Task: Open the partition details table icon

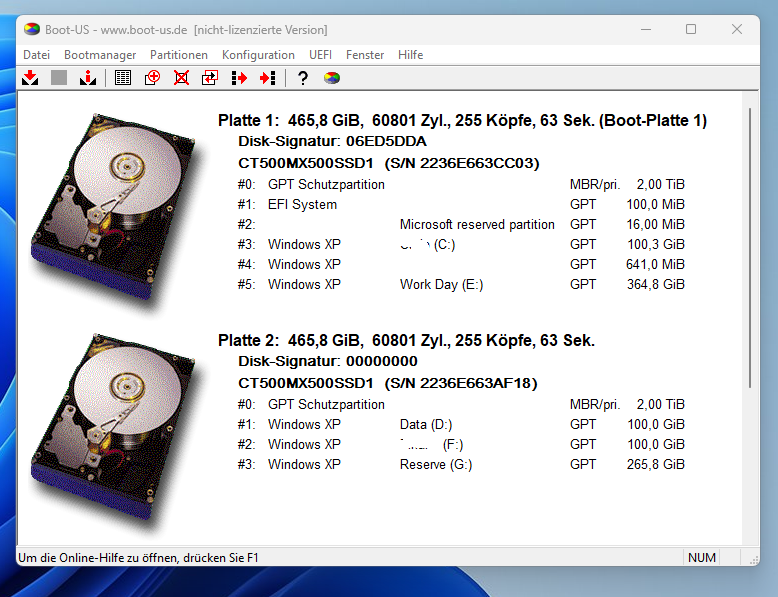Action: pyautogui.click(x=123, y=78)
